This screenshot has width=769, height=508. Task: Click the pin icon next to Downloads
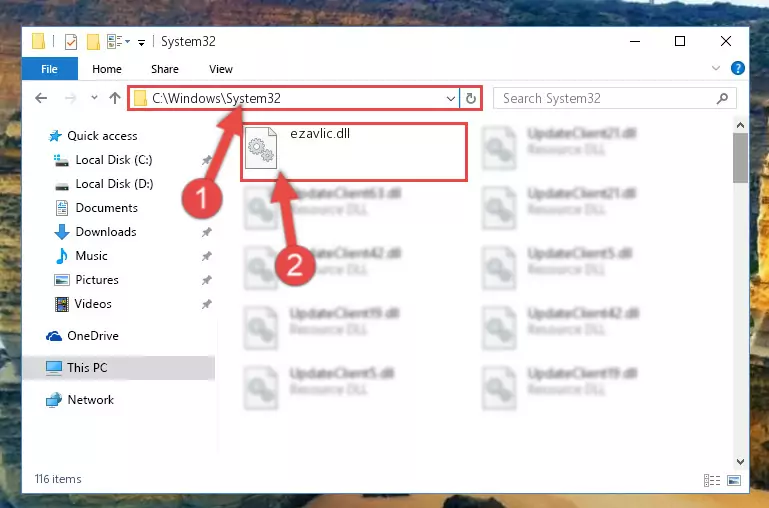tap(206, 232)
